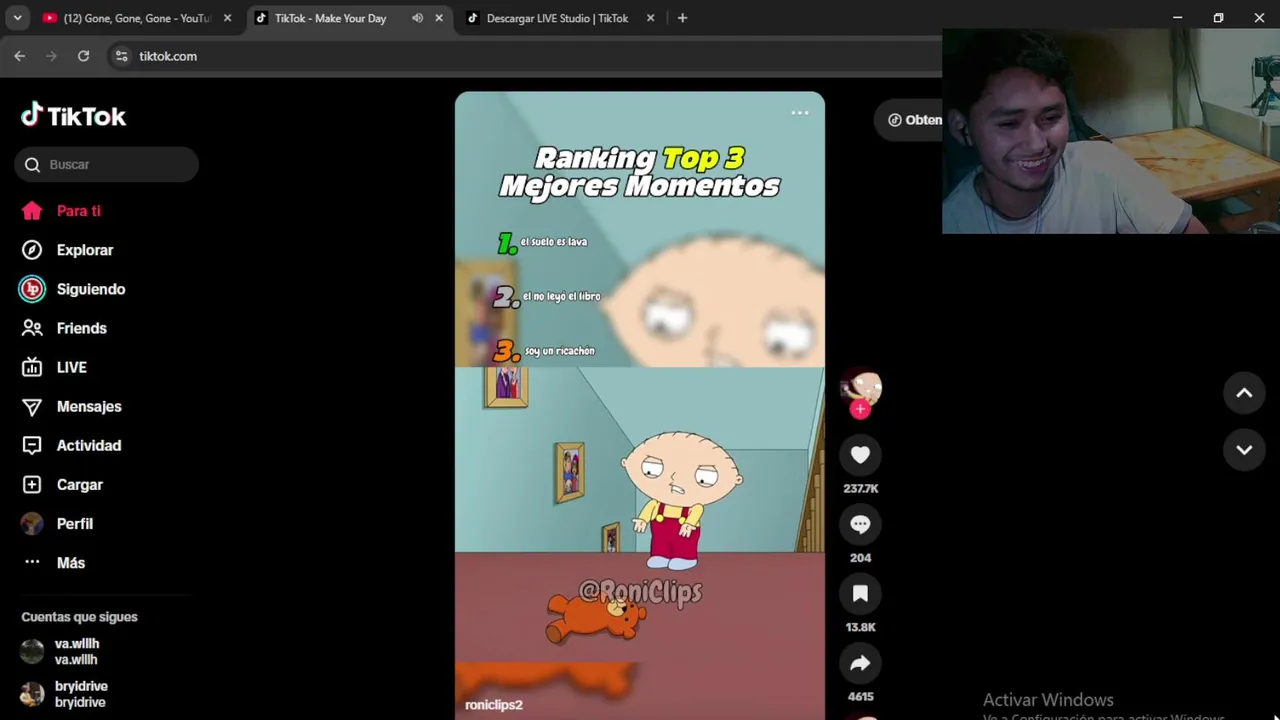Click the Obtener app button

pos(910,120)
